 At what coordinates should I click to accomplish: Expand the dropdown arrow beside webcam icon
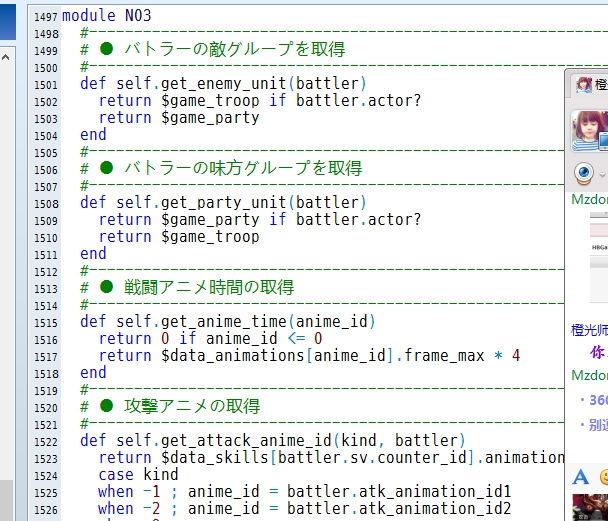coord(602,175)
